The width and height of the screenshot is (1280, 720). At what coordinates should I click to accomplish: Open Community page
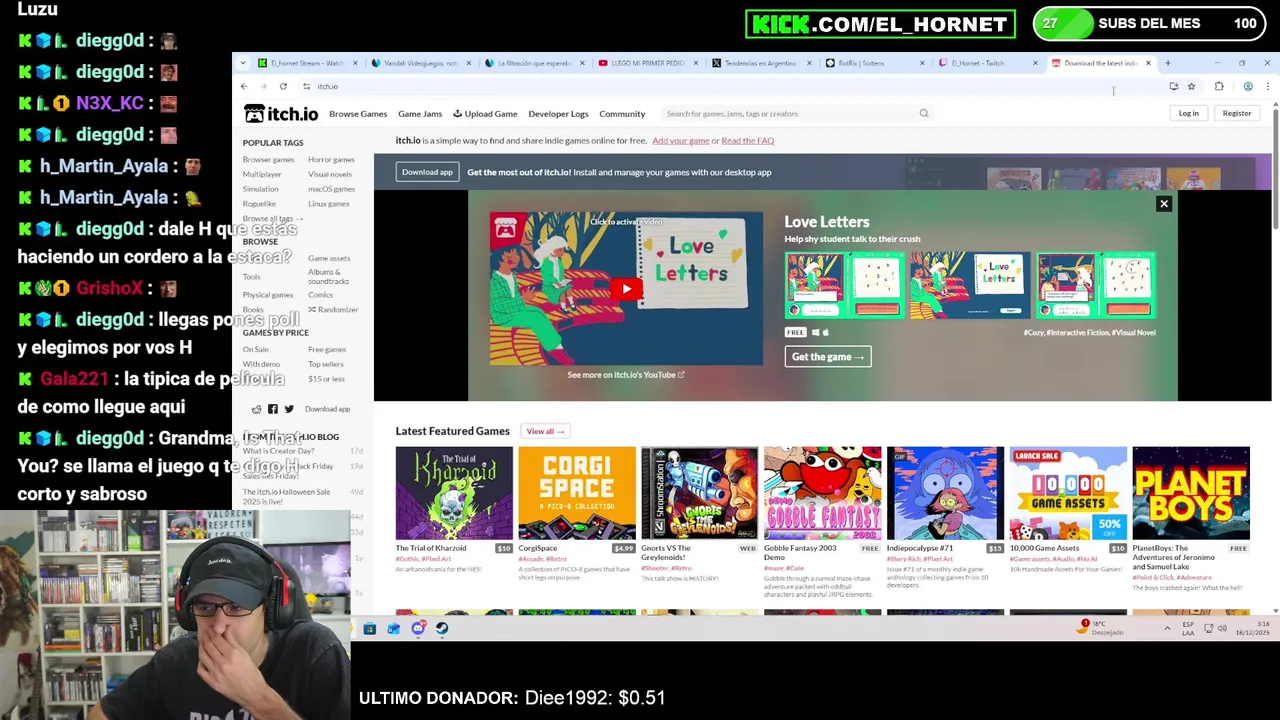tap(622, 114)
